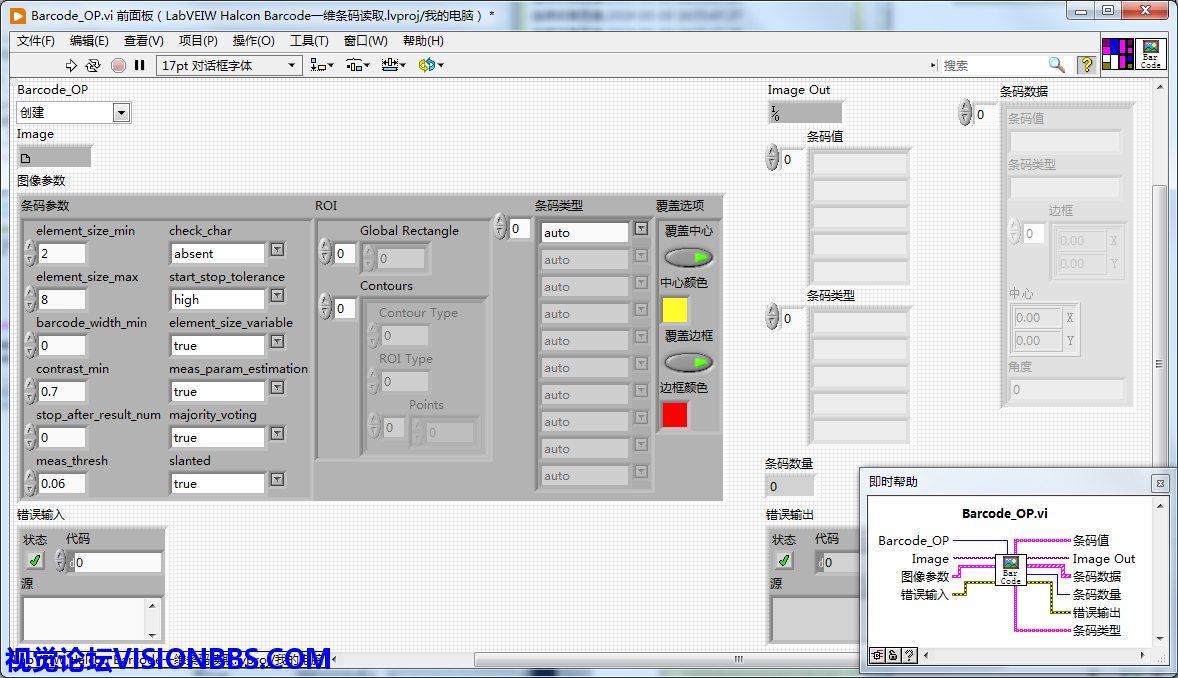Open the Distribute Objects tool
The height and width of the screenshot is (678, 1178).
click(358, 65)
